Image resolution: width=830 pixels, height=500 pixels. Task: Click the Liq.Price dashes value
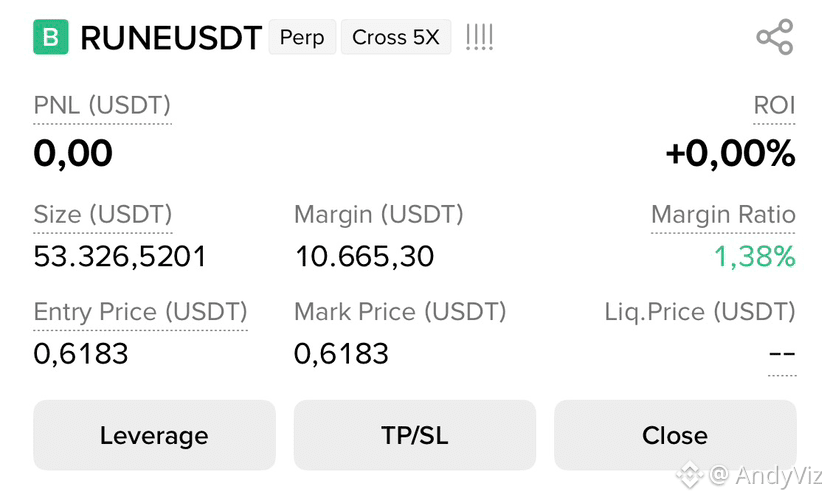click(782, 353)
